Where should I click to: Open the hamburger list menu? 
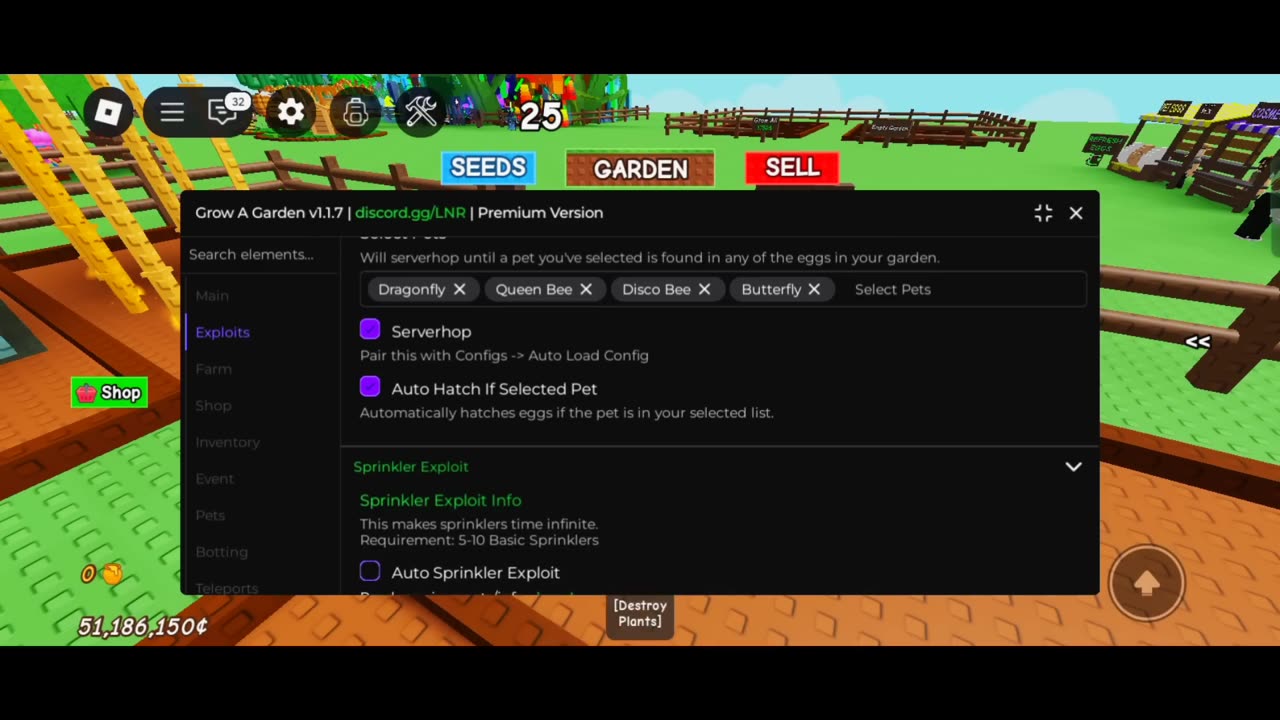click(172, 112)
